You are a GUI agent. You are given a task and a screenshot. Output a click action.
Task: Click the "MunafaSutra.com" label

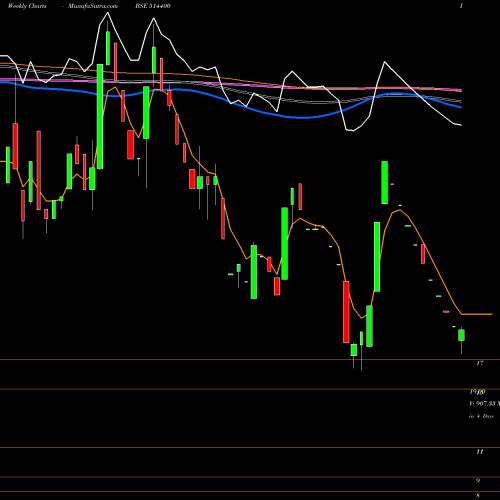(93, 6)
